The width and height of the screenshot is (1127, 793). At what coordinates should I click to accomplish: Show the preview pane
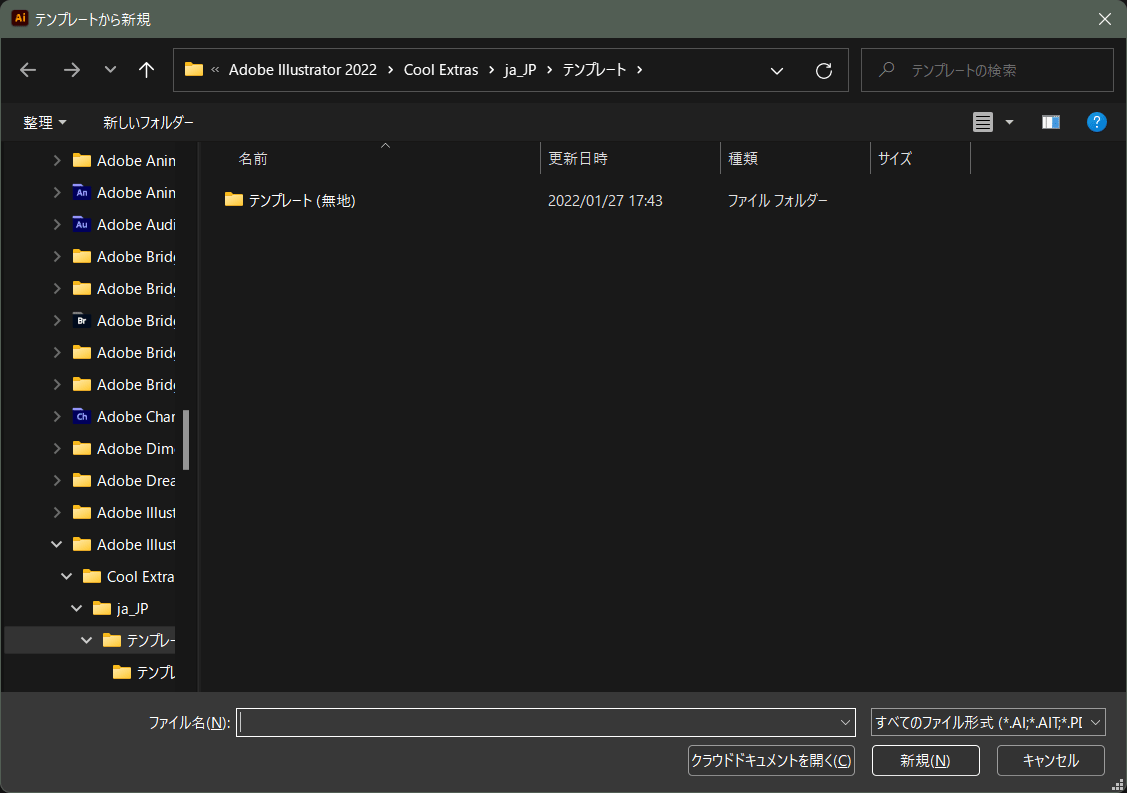point(1051,122)
